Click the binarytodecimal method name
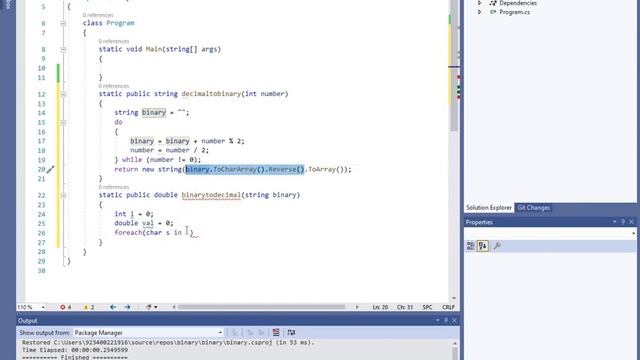640x360 pixels. pos(211,195)
